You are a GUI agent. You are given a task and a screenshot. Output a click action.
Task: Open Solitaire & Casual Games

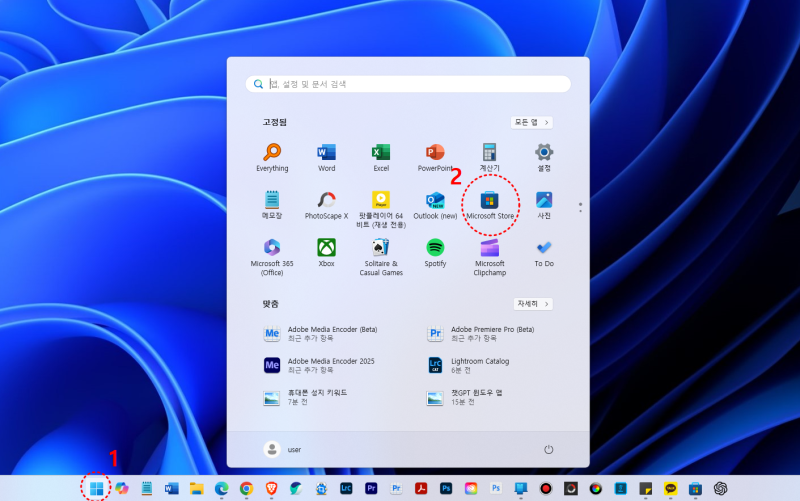tap(381, 257)
